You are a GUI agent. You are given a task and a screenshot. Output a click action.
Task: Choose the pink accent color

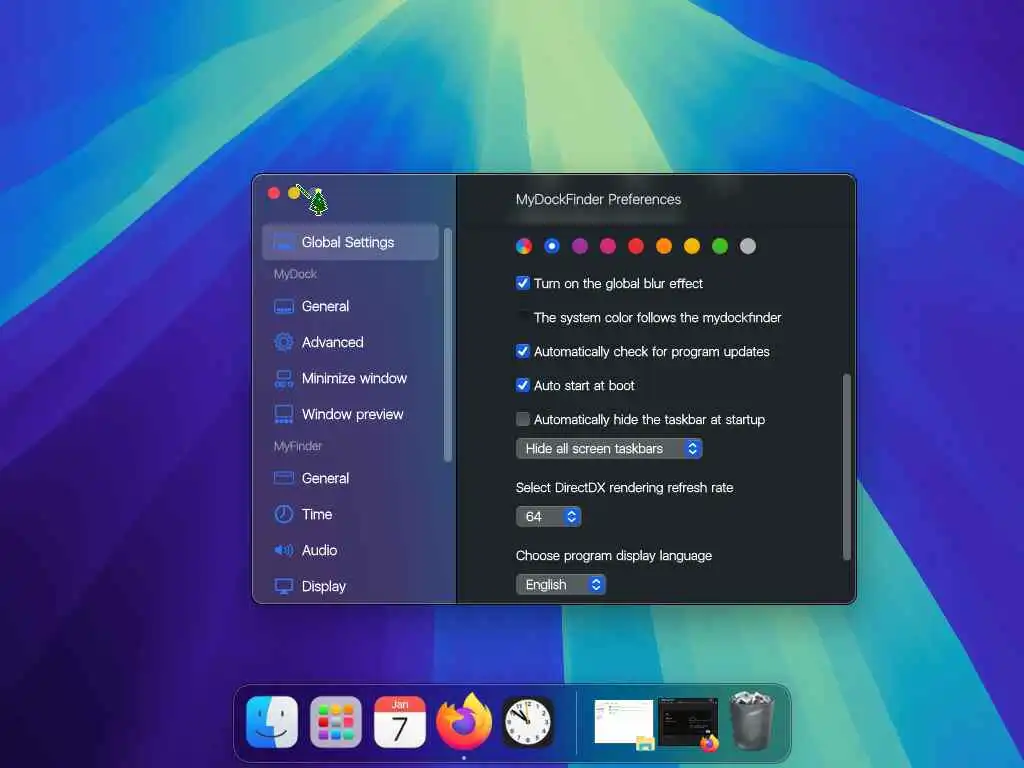coord(608,246)
